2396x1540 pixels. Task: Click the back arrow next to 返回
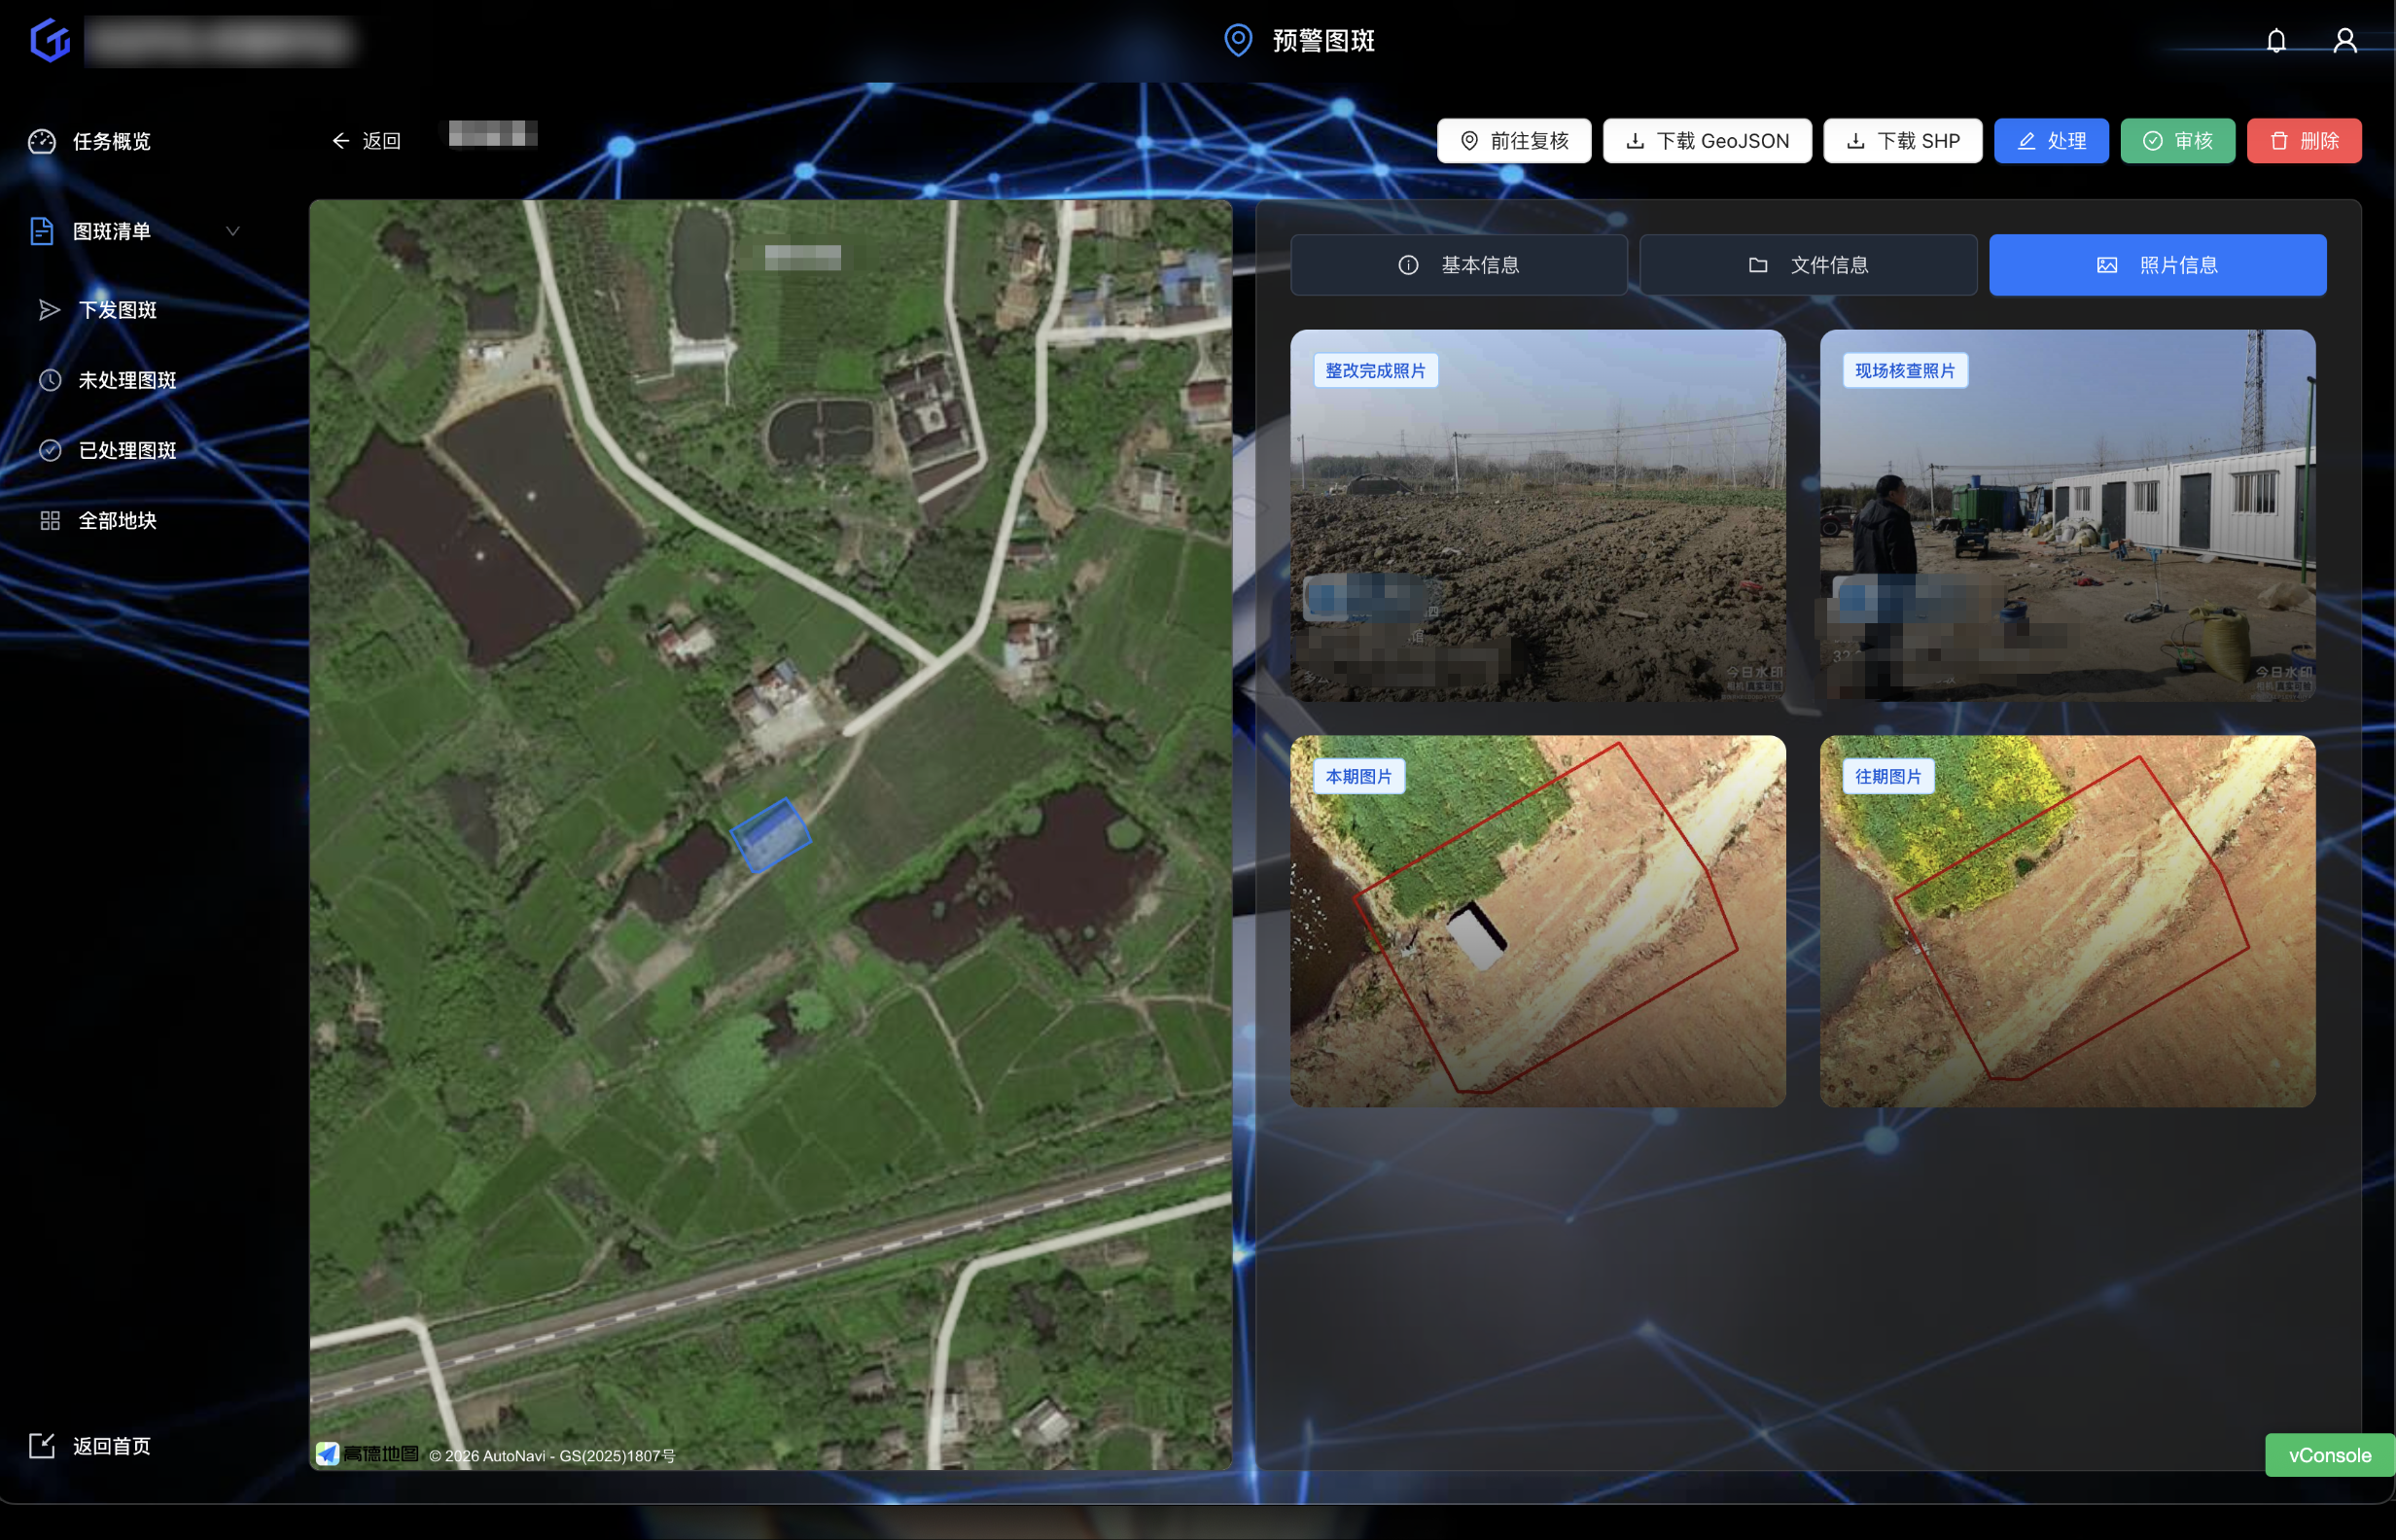[341, 141]
